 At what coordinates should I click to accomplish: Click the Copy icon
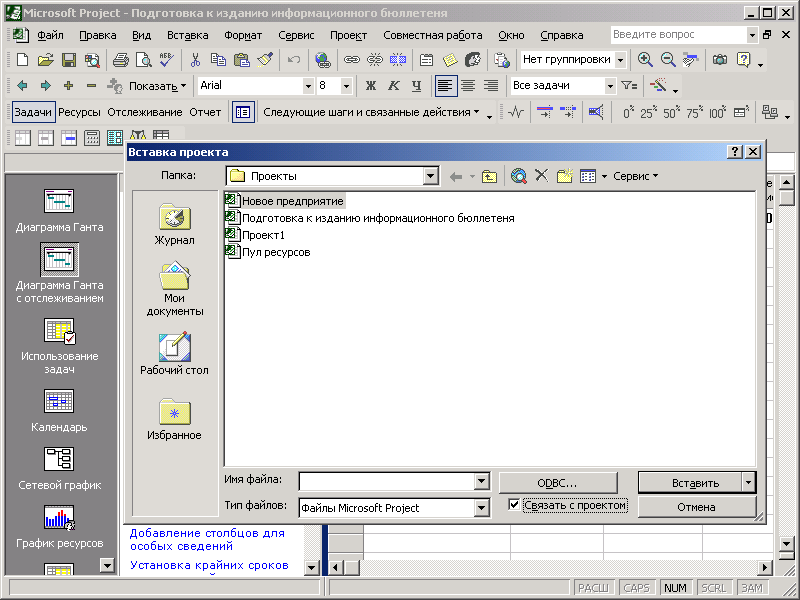pyautogui.click(x=218, y=60)
